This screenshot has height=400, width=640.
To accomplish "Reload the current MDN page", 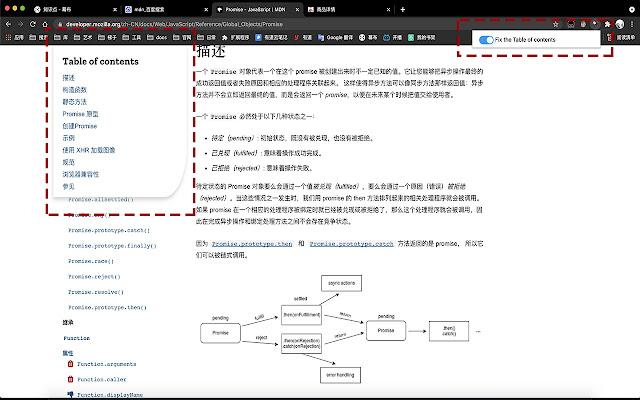I will click(x=33, y=24).
